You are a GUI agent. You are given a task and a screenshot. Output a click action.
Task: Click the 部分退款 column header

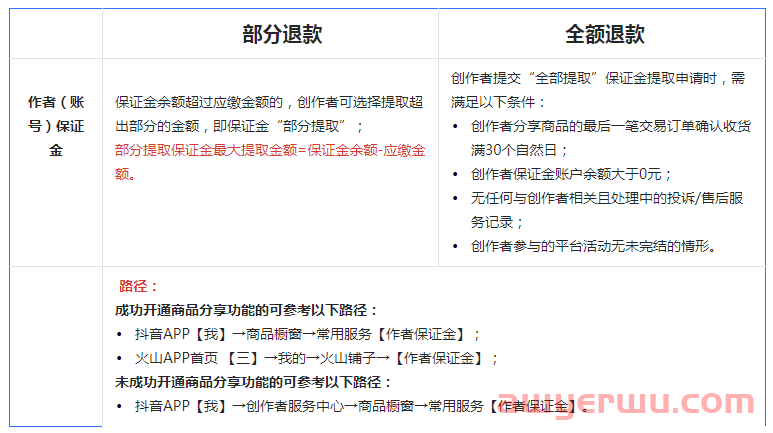coord(282,34)
